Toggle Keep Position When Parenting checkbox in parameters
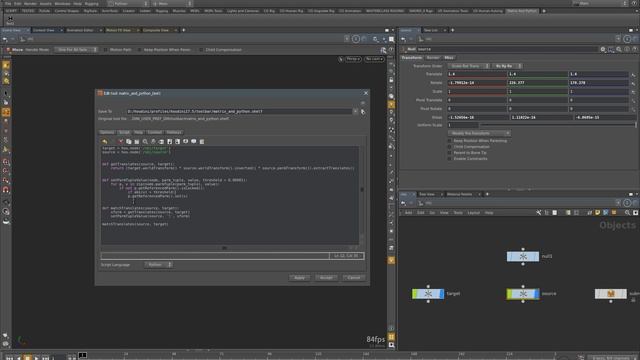Screen dimensions: 640x360 click(450, 141)
